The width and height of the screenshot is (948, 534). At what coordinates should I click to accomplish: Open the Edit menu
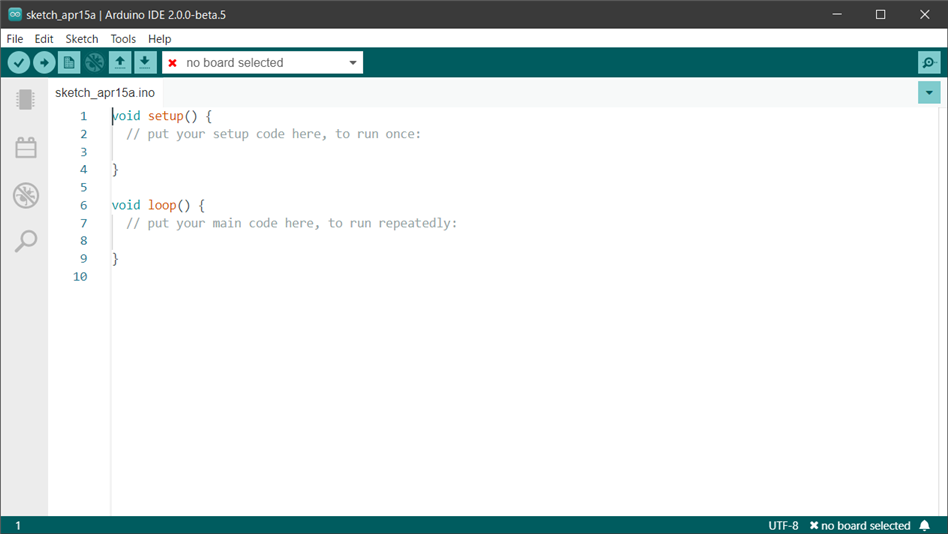click(x=44, y=39)
